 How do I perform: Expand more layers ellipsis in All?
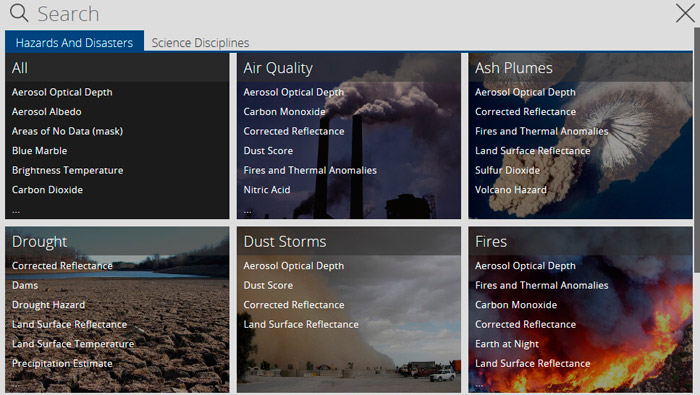[16, 211]
